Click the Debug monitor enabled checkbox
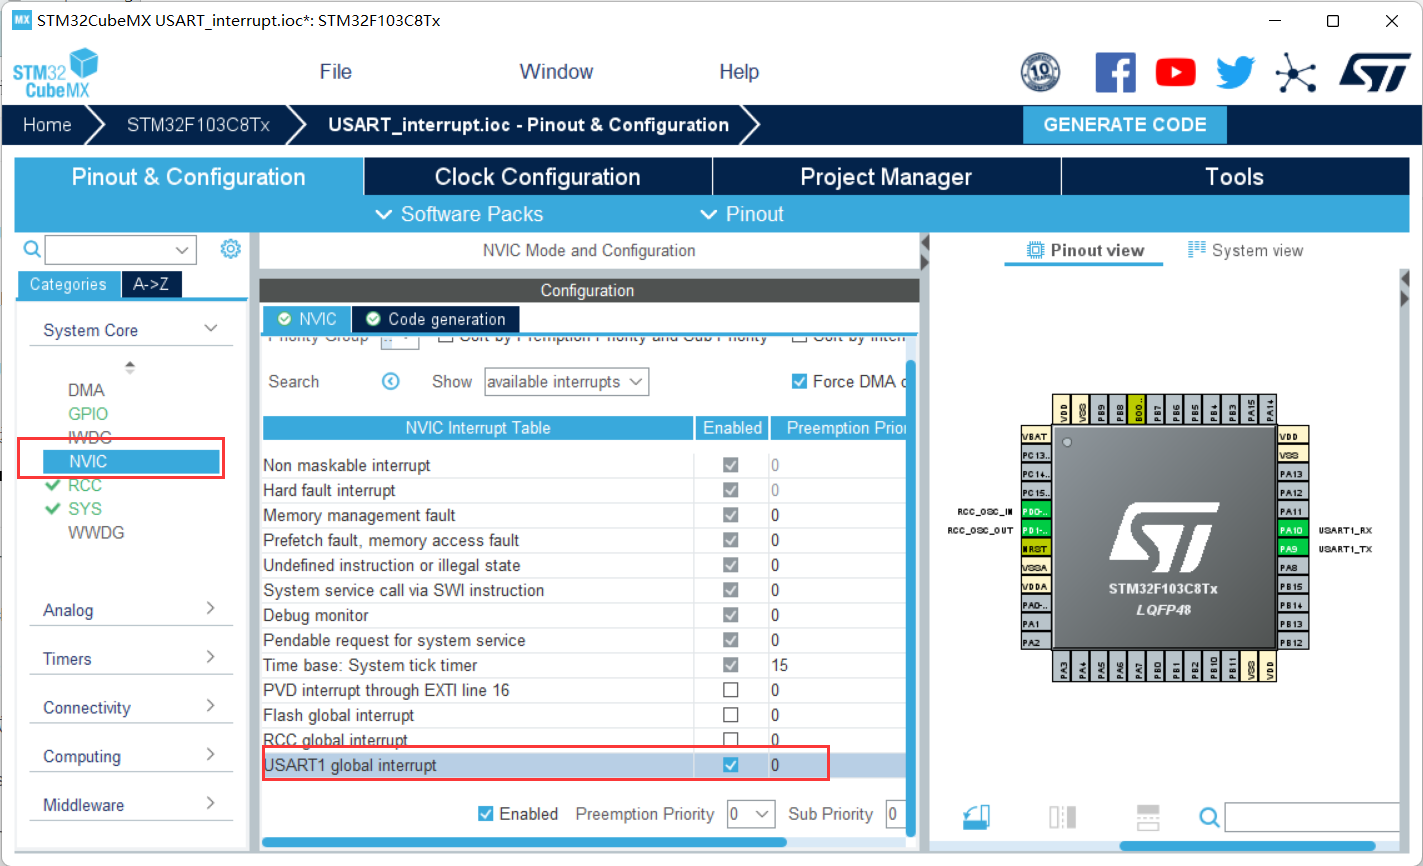1423x866 pixels. [731, 615]
